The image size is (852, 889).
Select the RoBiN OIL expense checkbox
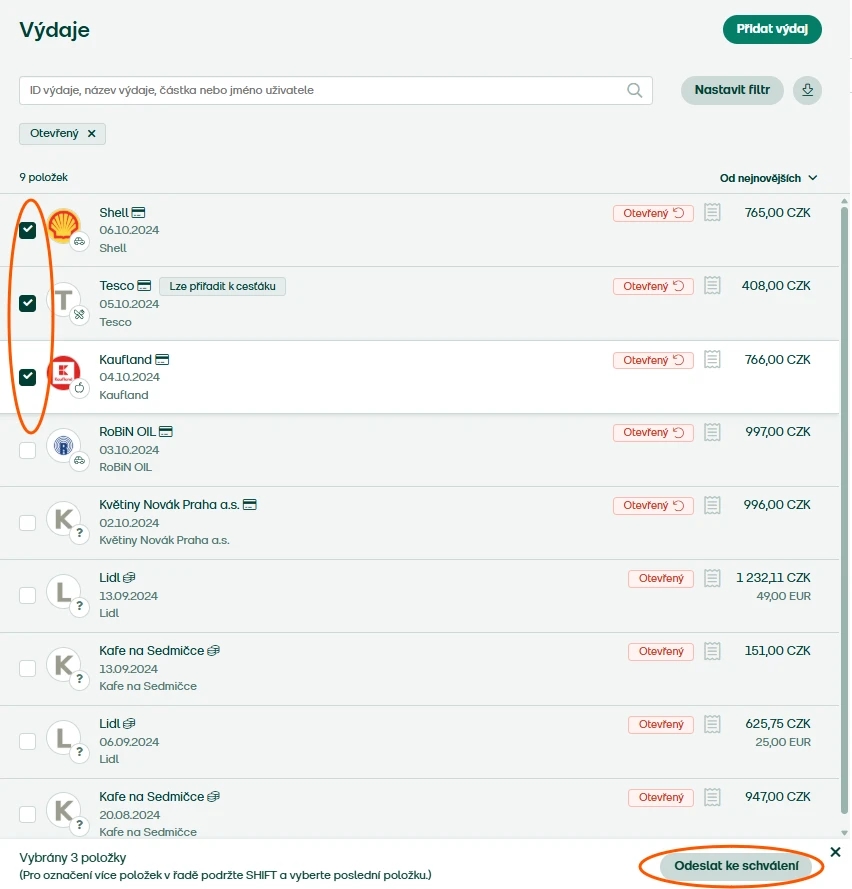pyautogui.click(x=27, y=450)
